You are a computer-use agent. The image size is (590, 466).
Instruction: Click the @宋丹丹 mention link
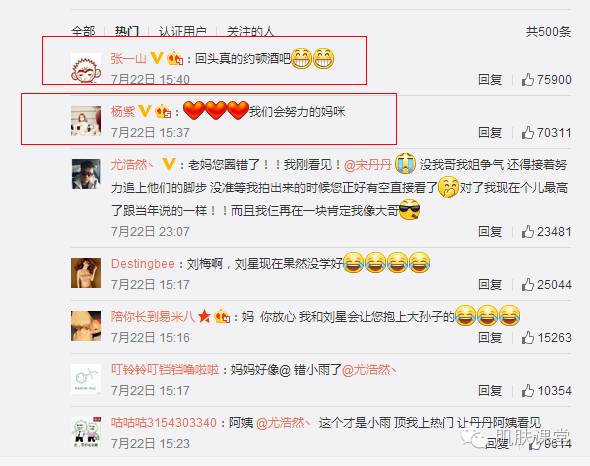coord(368,165)
